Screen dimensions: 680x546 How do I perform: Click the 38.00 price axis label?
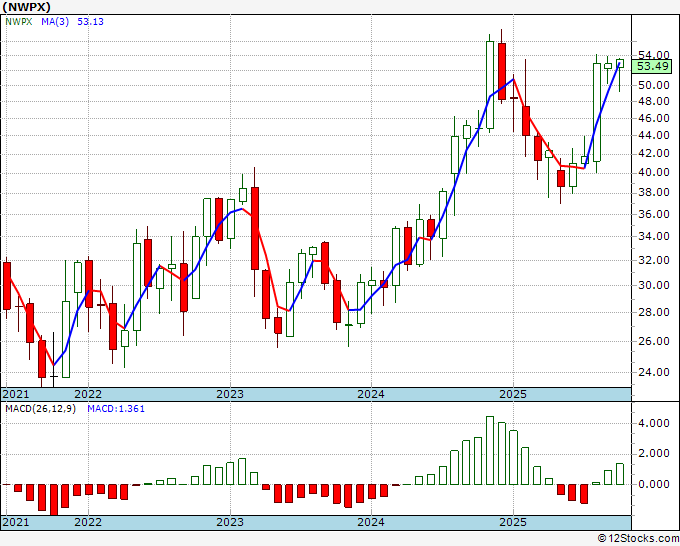pyautogui.click(x=654, y=193)
